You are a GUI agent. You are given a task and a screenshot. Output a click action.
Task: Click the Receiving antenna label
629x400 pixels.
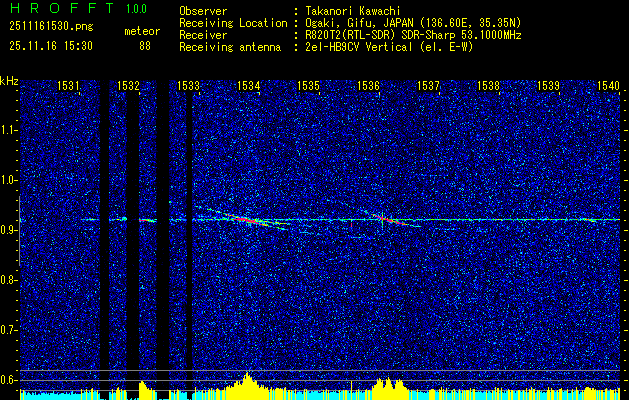coord(230,47)
